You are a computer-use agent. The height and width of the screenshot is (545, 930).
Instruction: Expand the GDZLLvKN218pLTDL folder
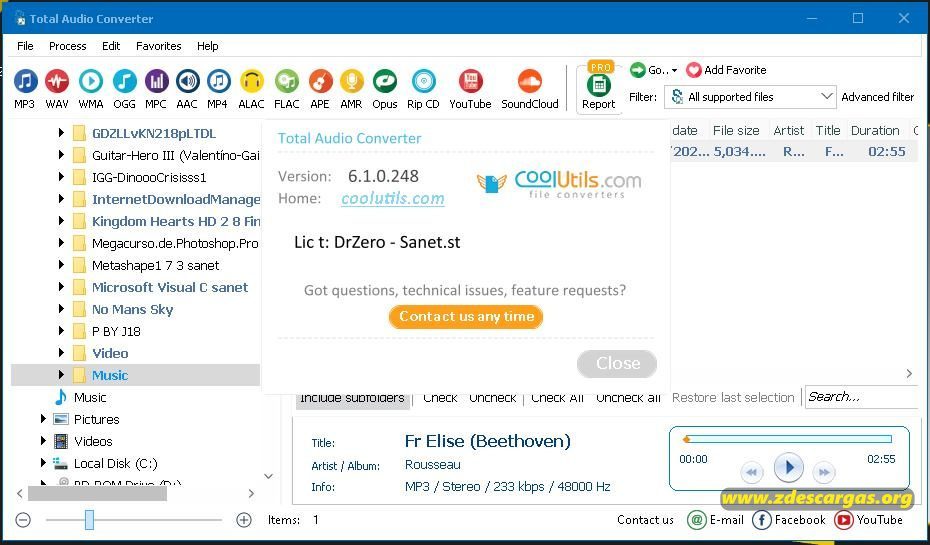[x=61, y=133]
